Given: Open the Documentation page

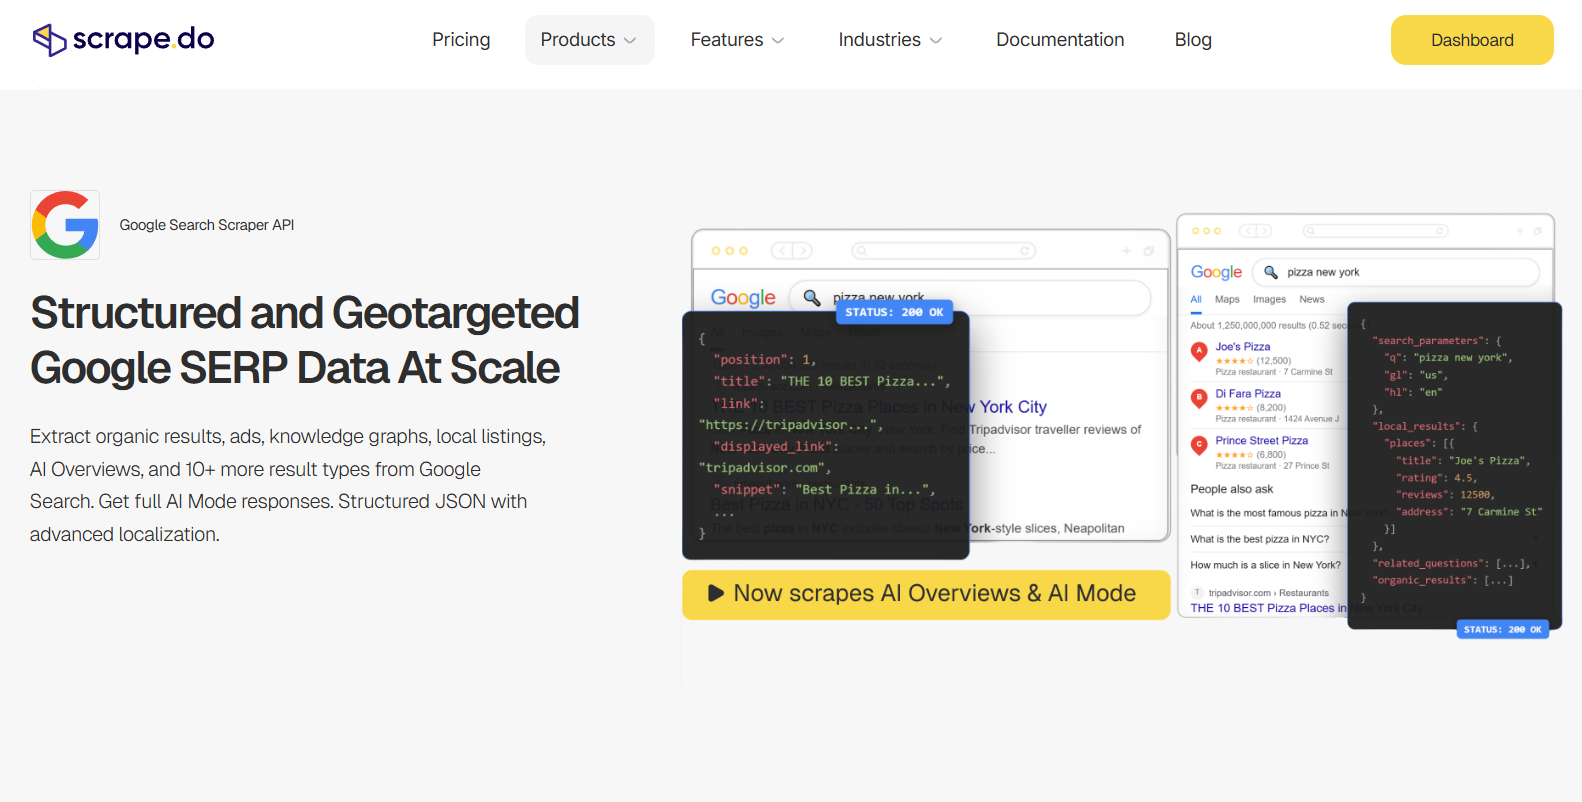Looking at the screenshot, I should (x=1060, y=40).
